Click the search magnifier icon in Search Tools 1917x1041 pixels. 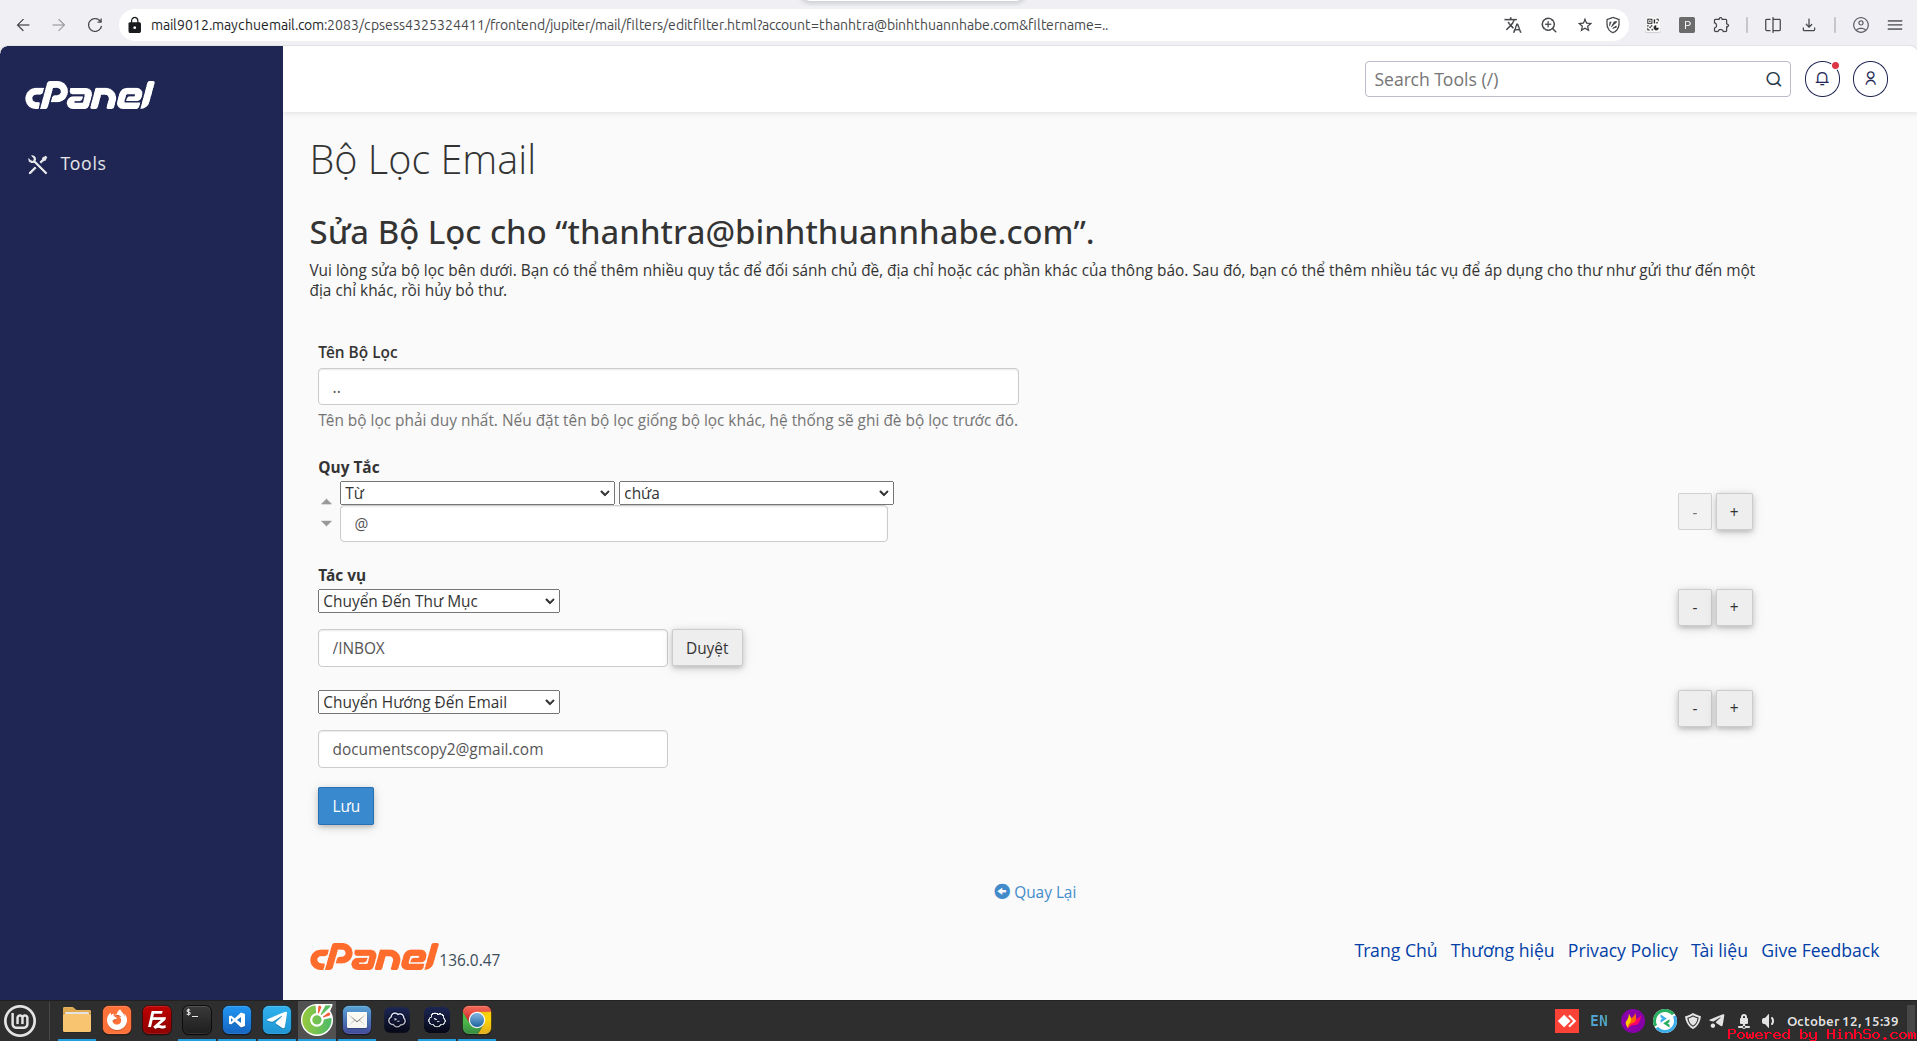[1773, 79]
